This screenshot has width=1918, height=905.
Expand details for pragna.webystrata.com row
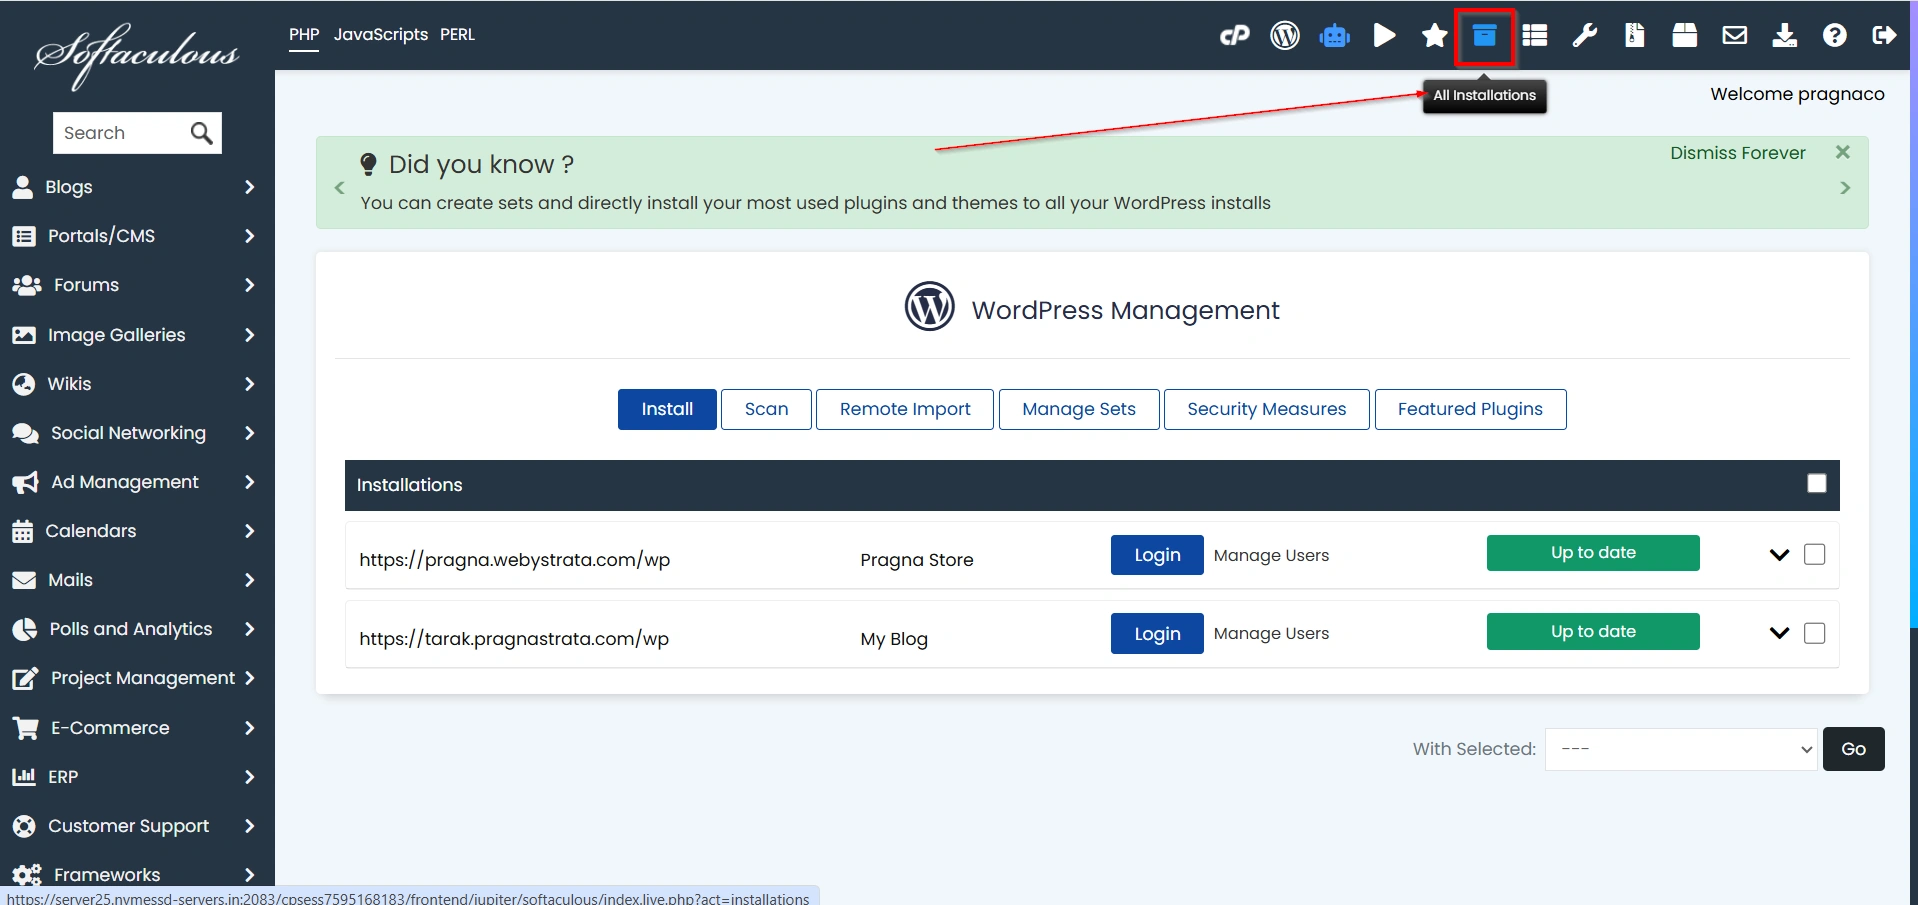[1779, 555]
